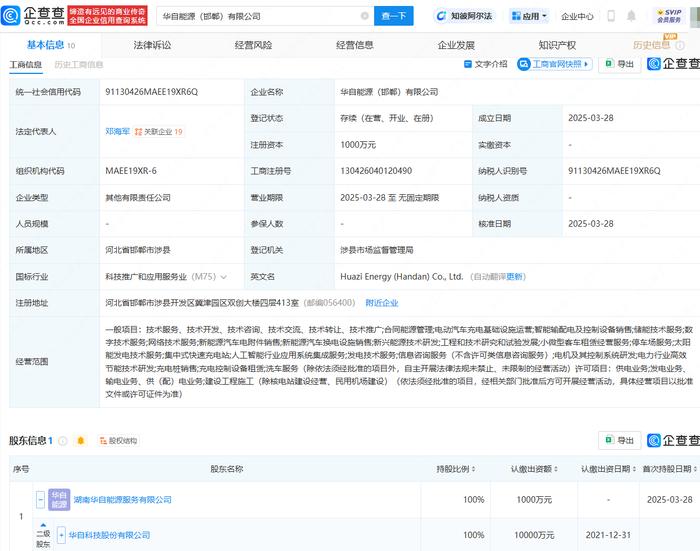
Task: Open 知彼阿尔法 assistant
Action: (464, 16)
